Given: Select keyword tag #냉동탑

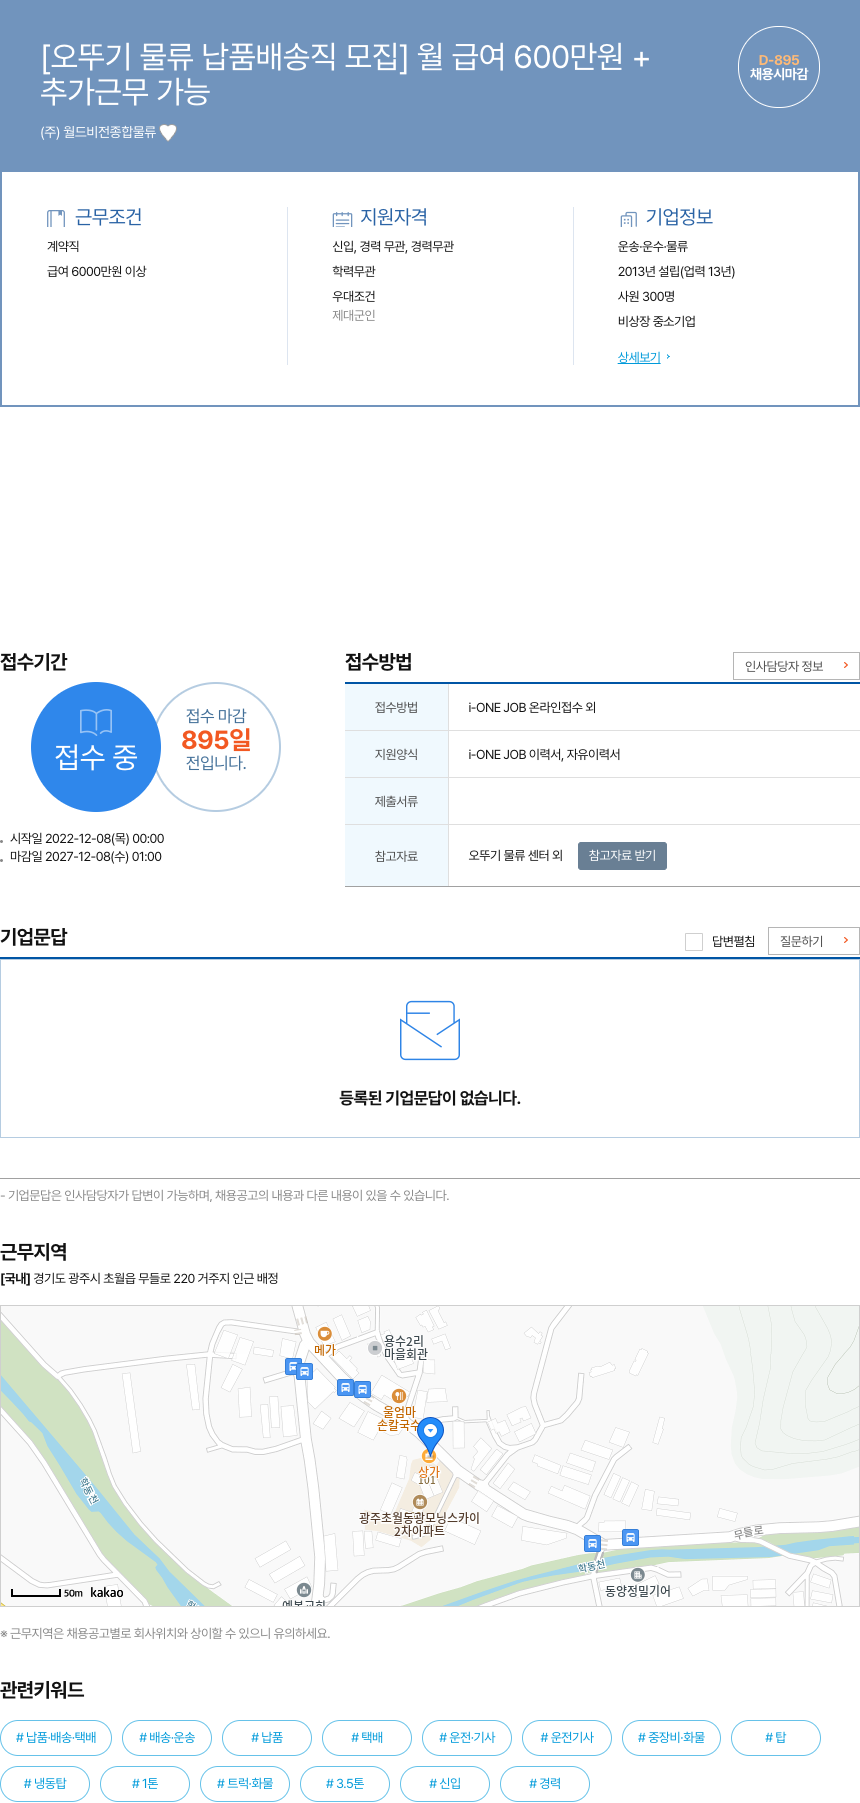Looking at the screenshot, I should click(x=45, y=1783).
